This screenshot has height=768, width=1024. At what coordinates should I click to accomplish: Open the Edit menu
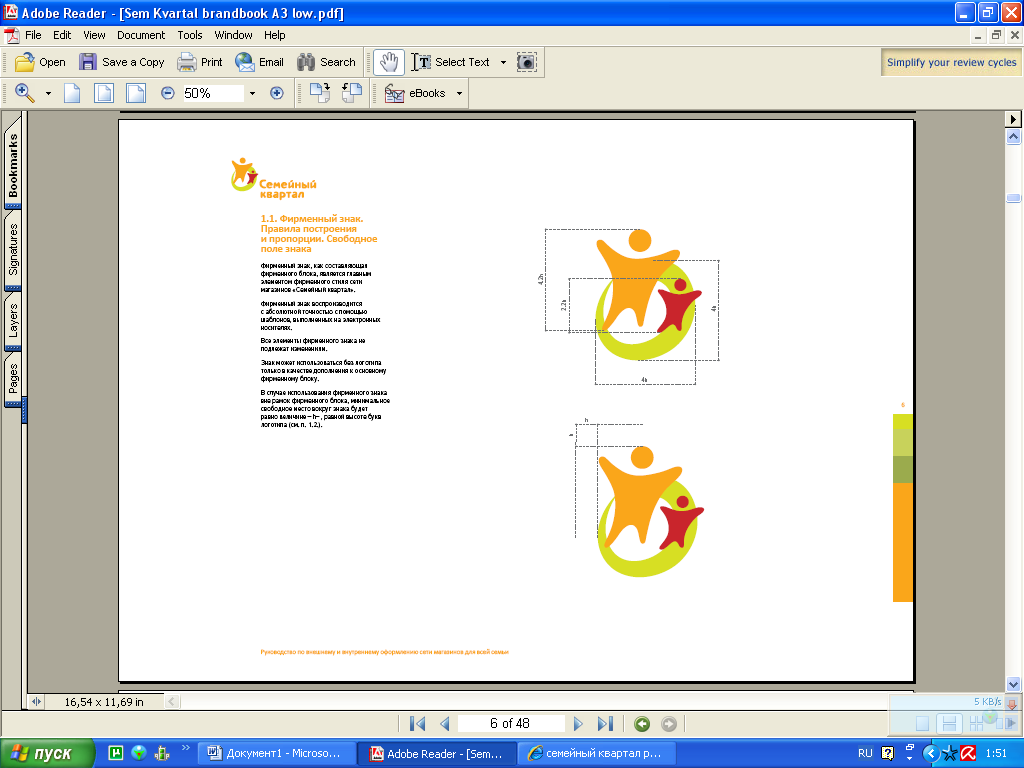point(62,35)
